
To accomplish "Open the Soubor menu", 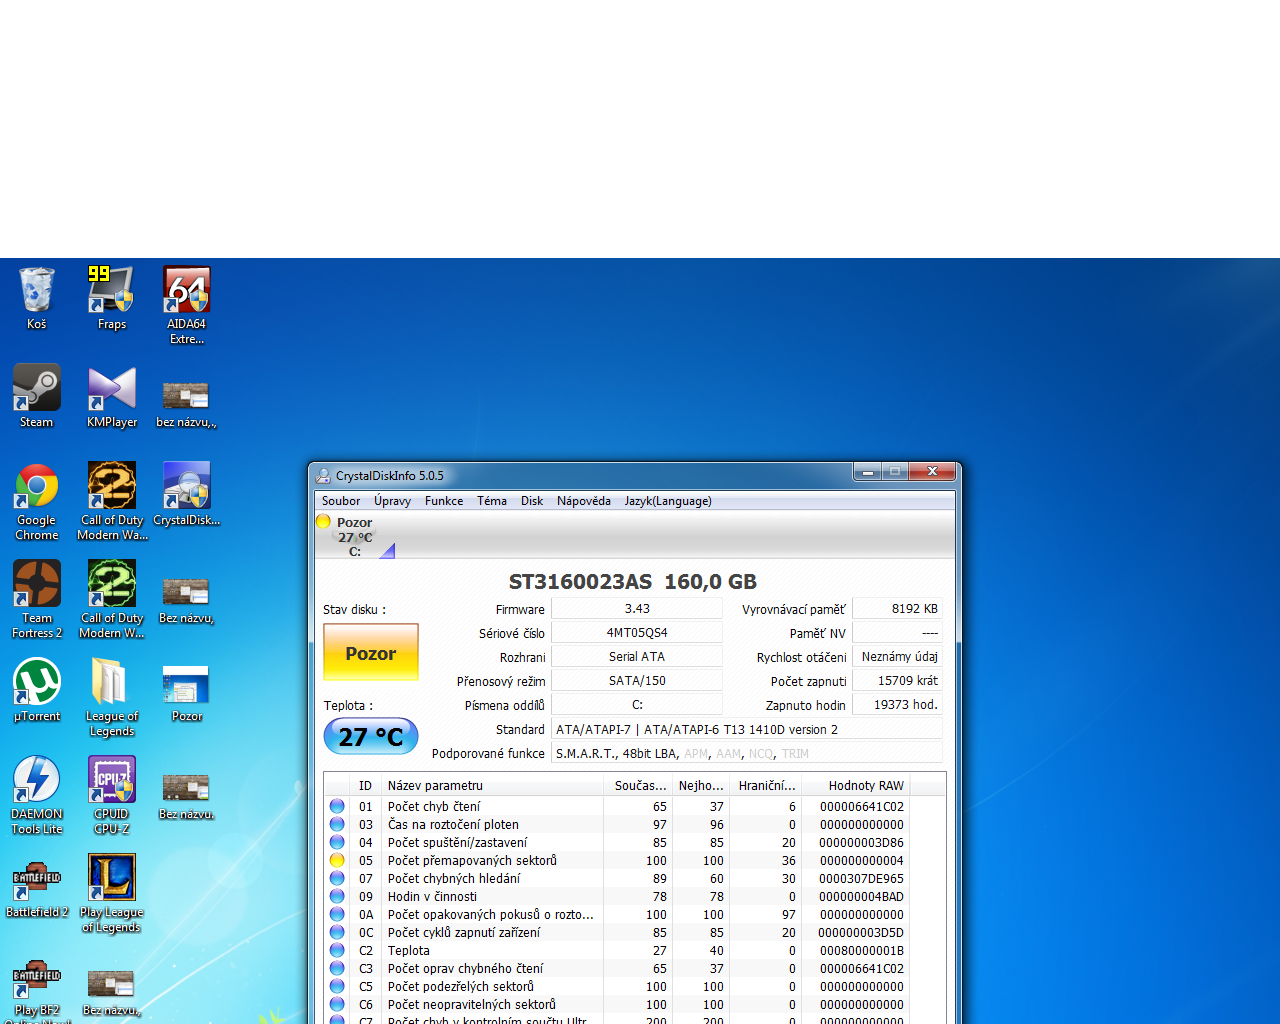I will (x=341, y=501).
